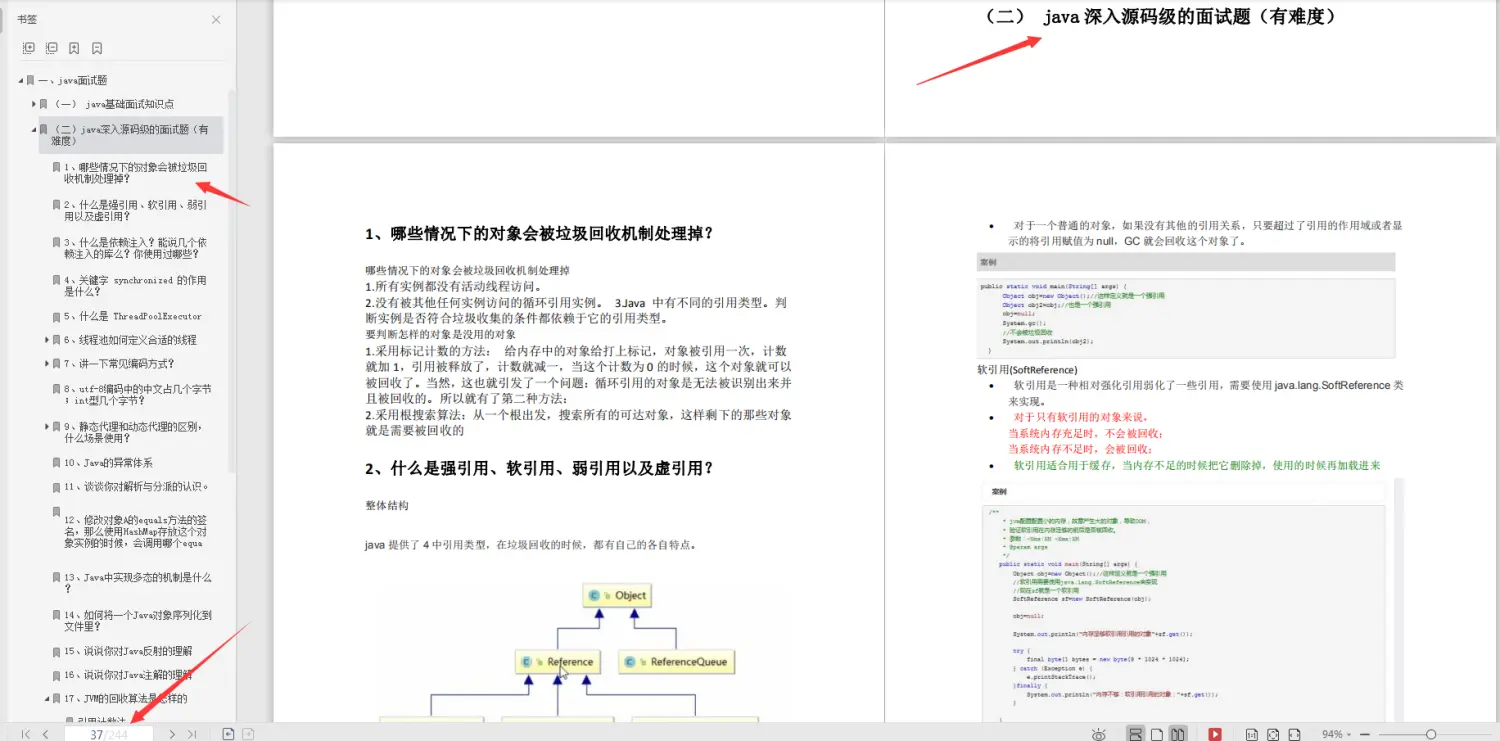The width and height of the screenshot is (1500, 741).
Task: Open bookmark 2、什么是强引用、软引用
Action: pyautogui.click(x=136, y=210)
